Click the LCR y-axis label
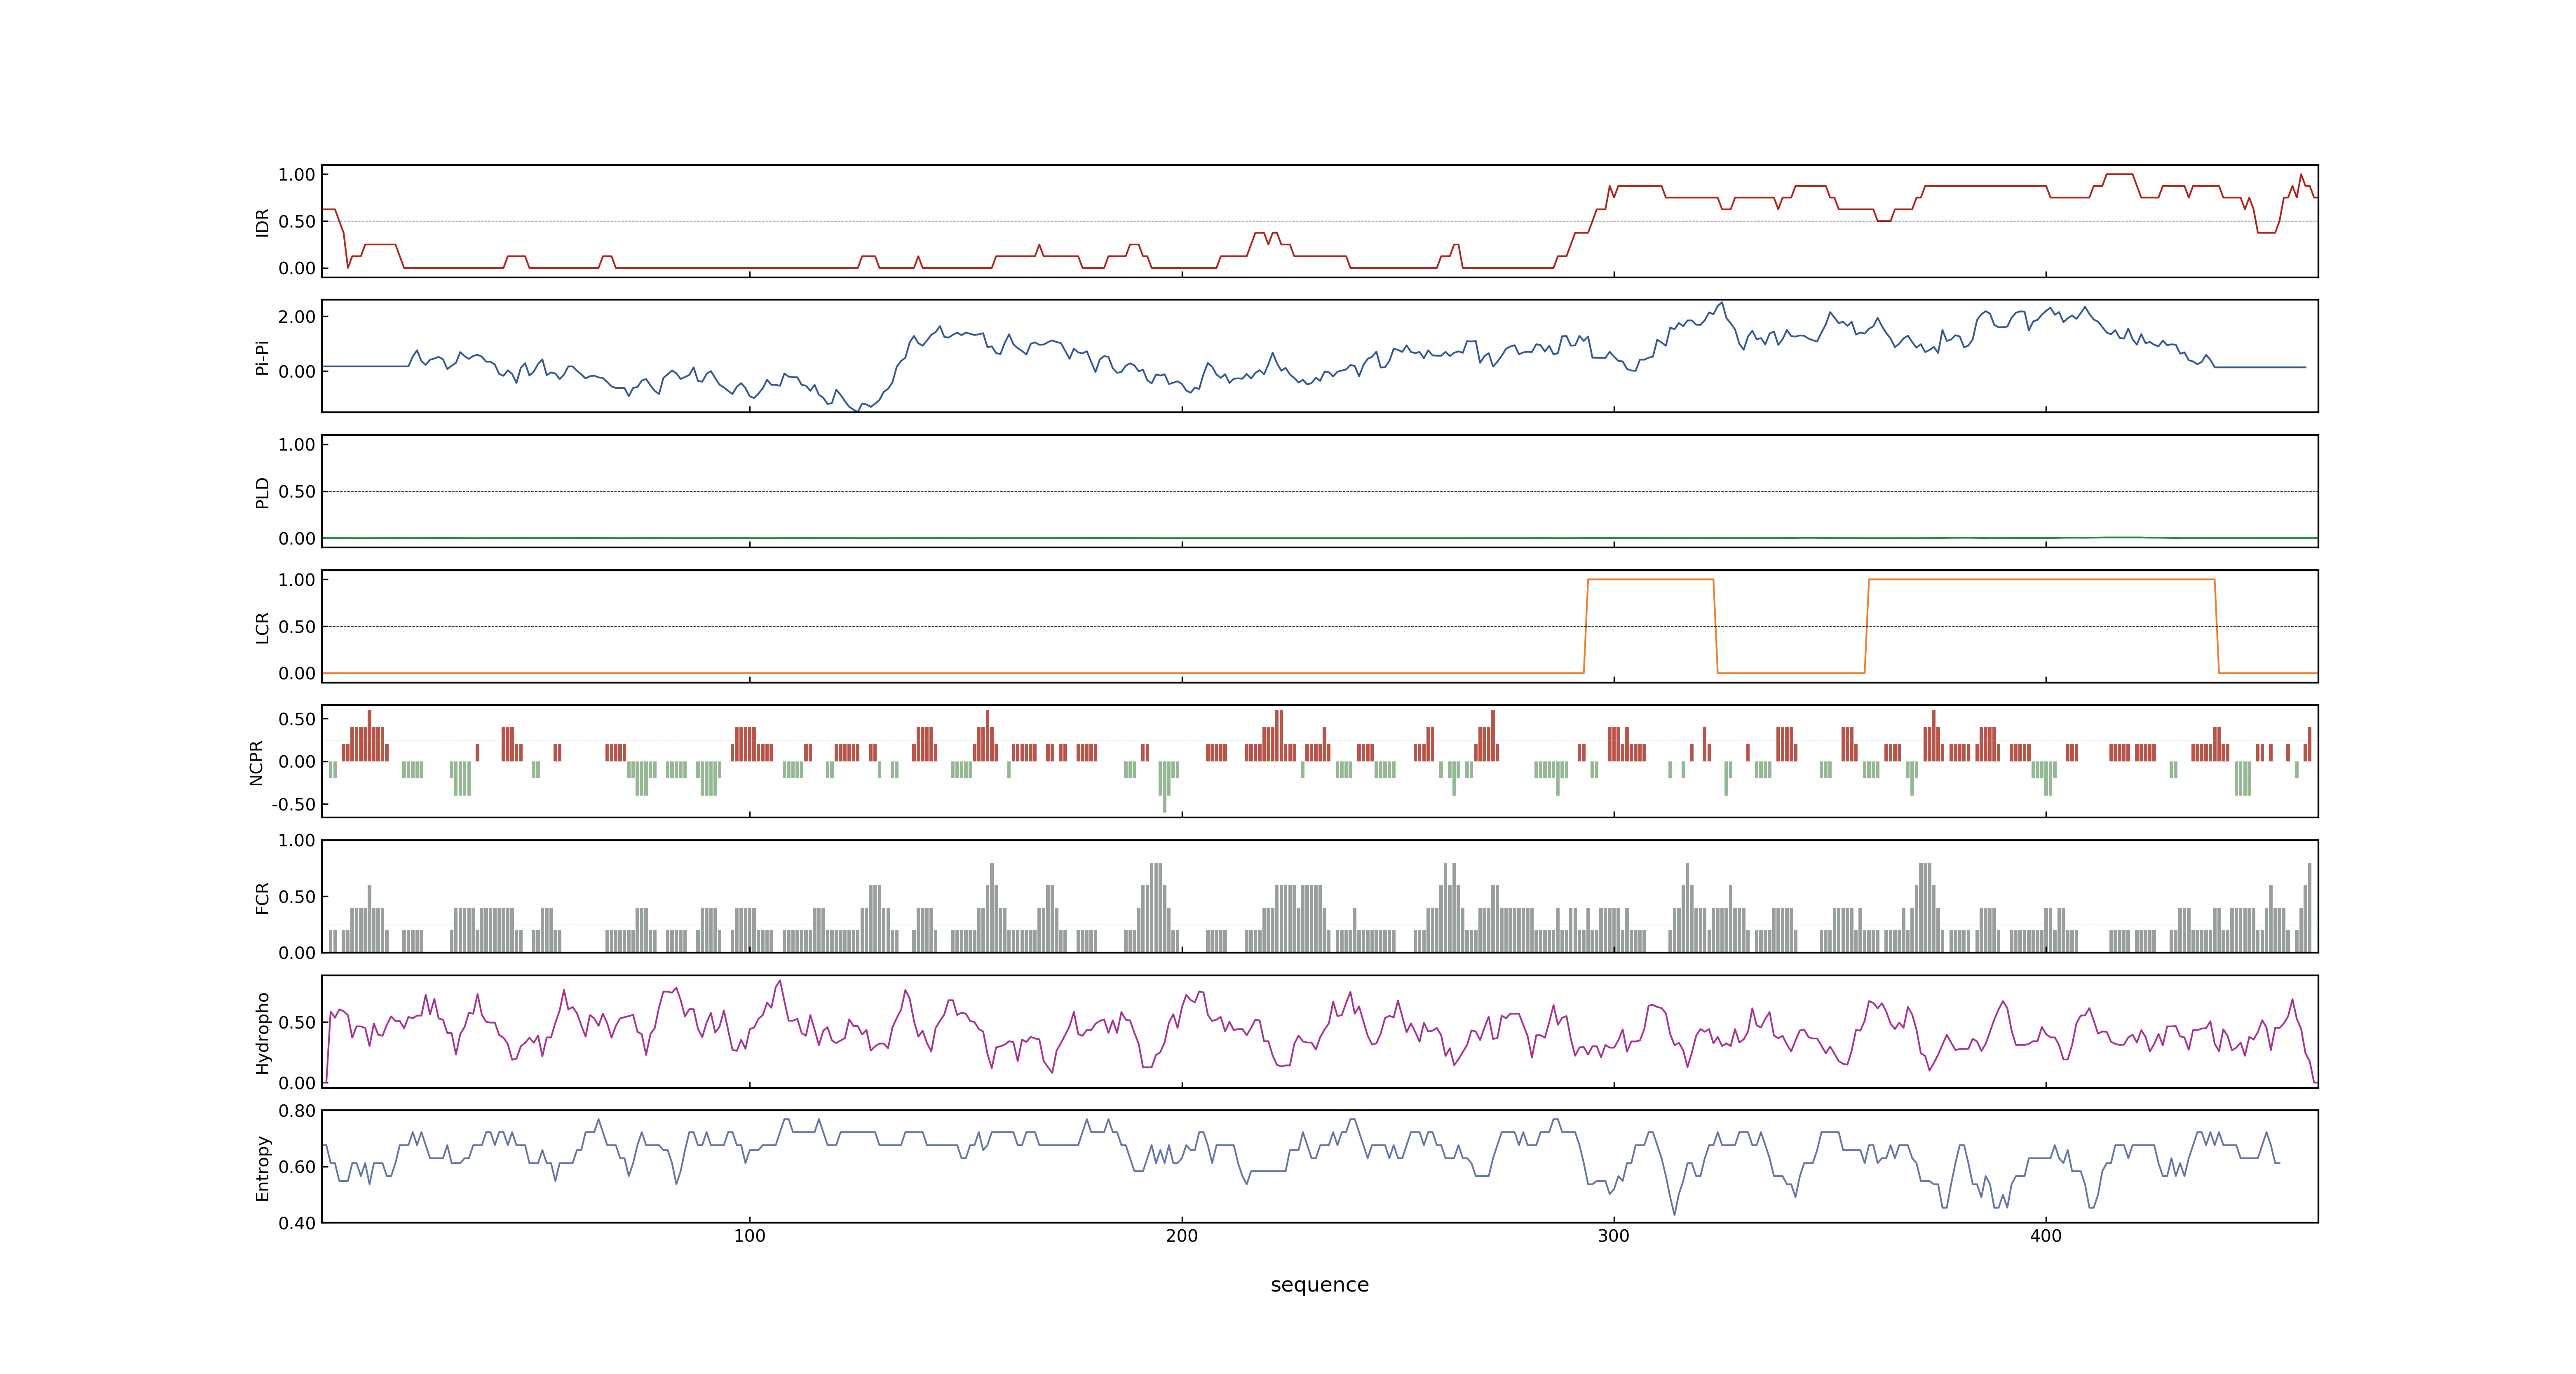 (x=262, y=627)
